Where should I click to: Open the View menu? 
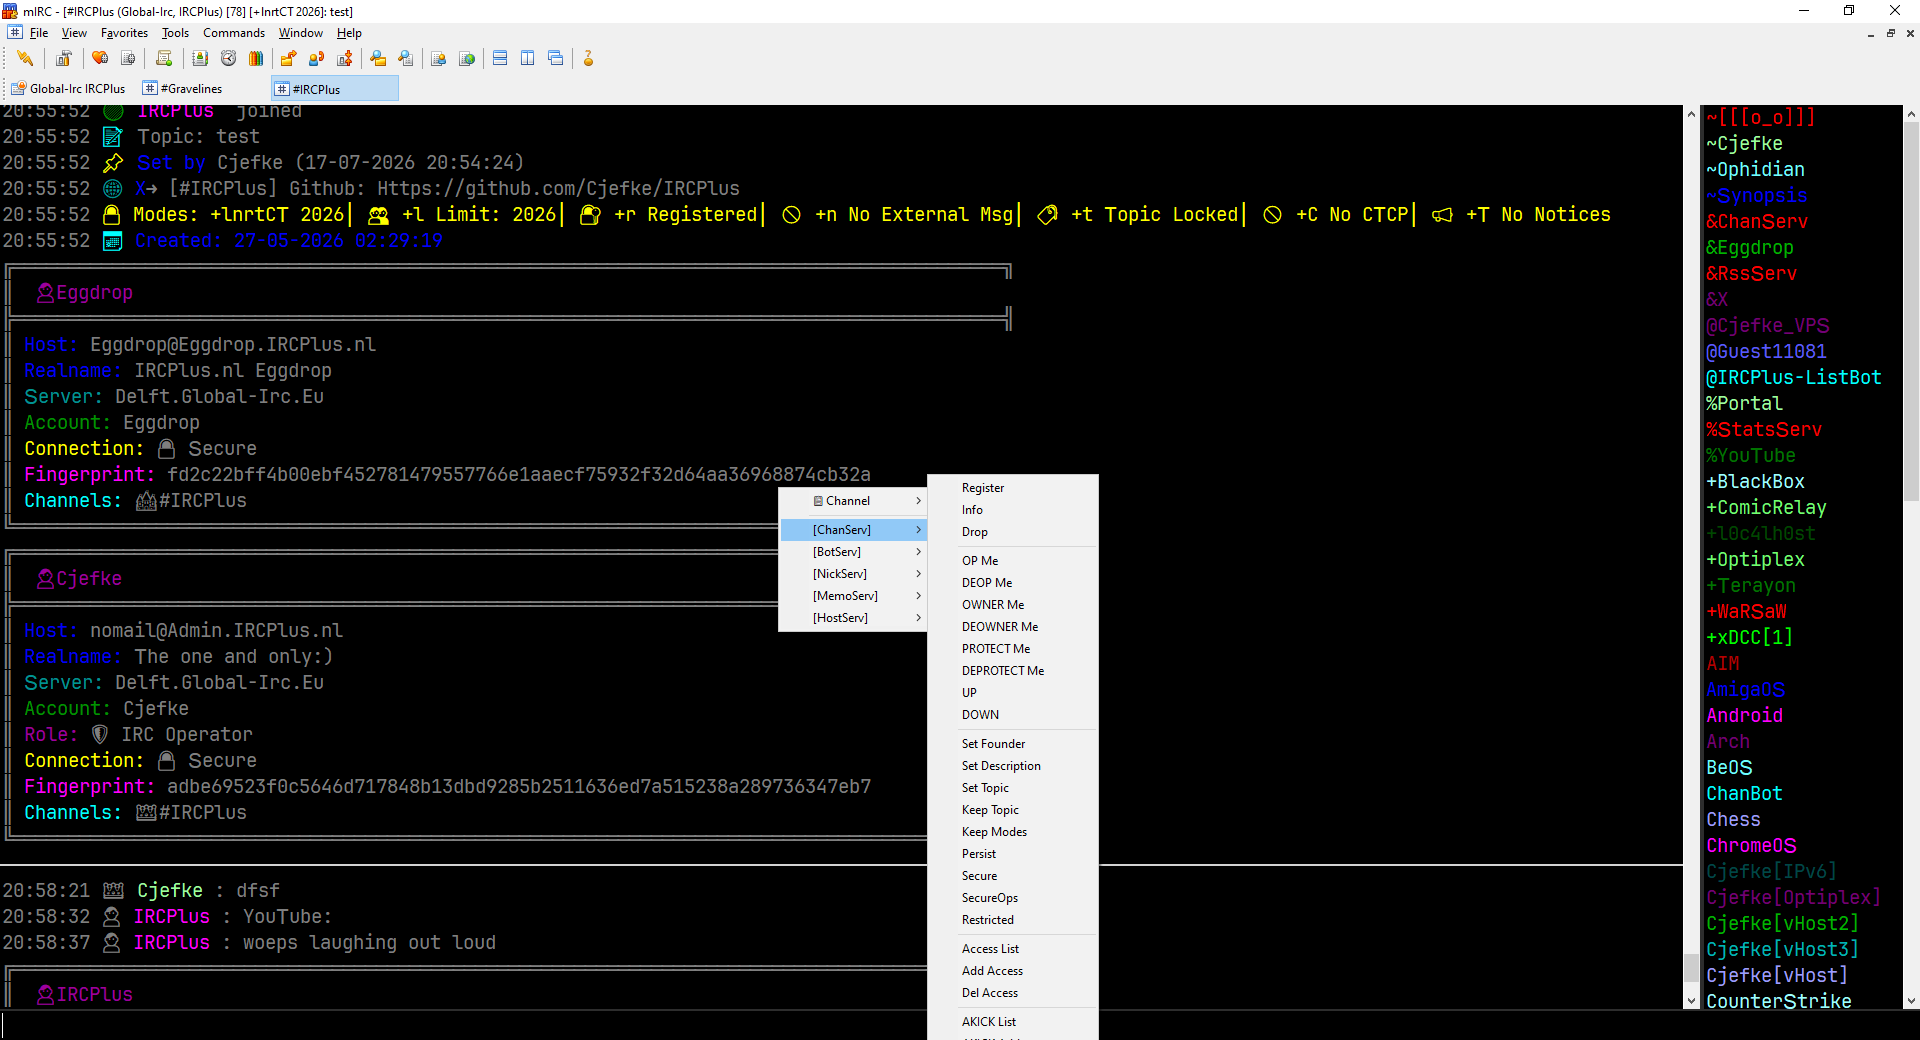(74, 33)
